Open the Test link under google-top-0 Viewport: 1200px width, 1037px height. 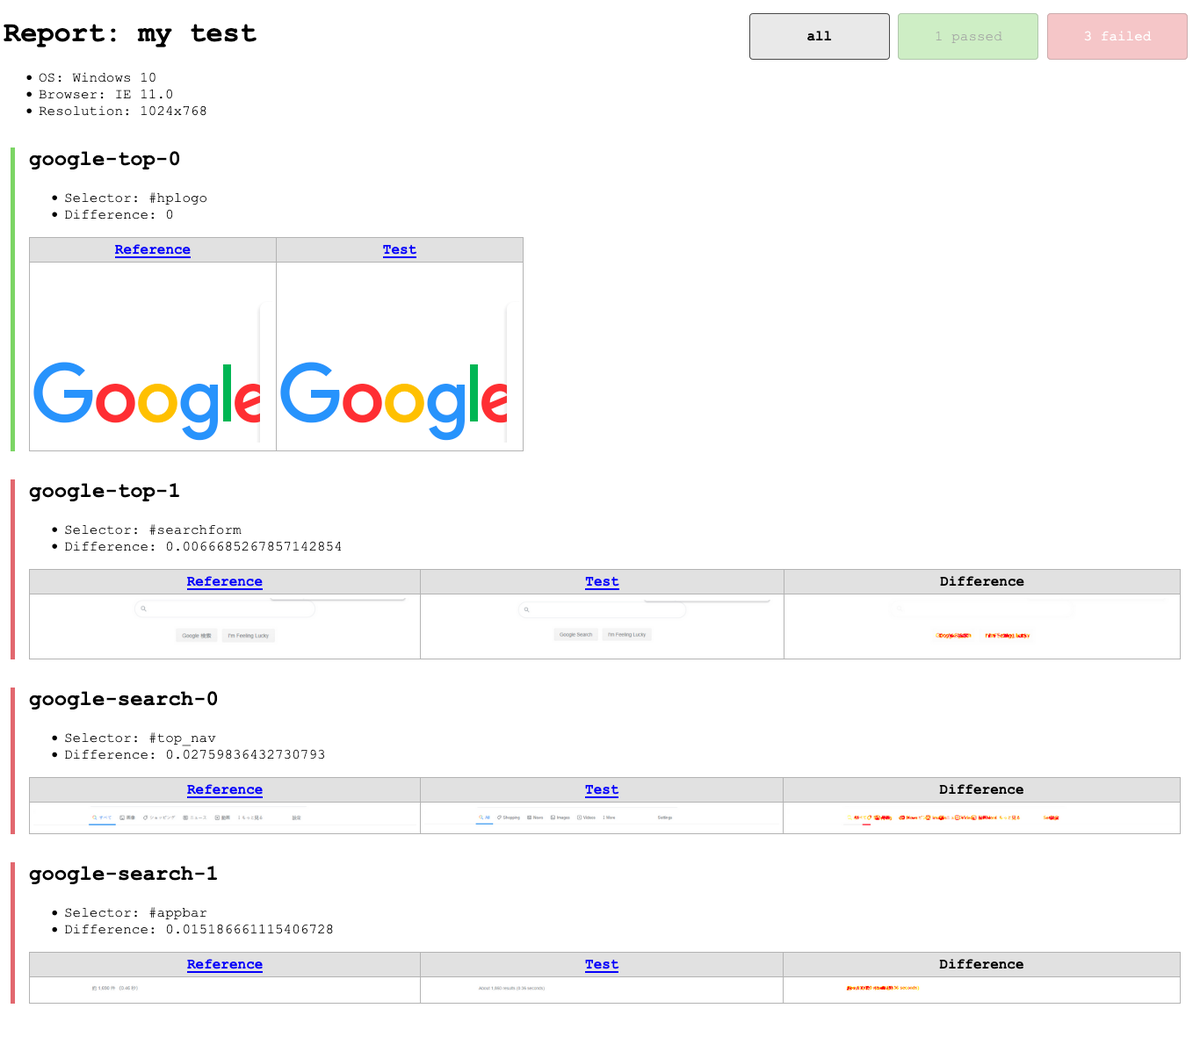point(399,250)
